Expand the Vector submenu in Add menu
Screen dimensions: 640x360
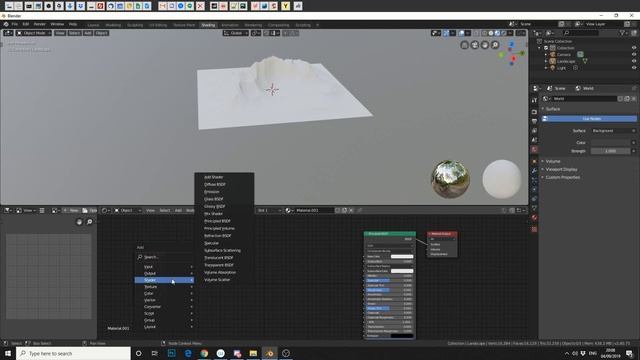click(x=164, y=300)
